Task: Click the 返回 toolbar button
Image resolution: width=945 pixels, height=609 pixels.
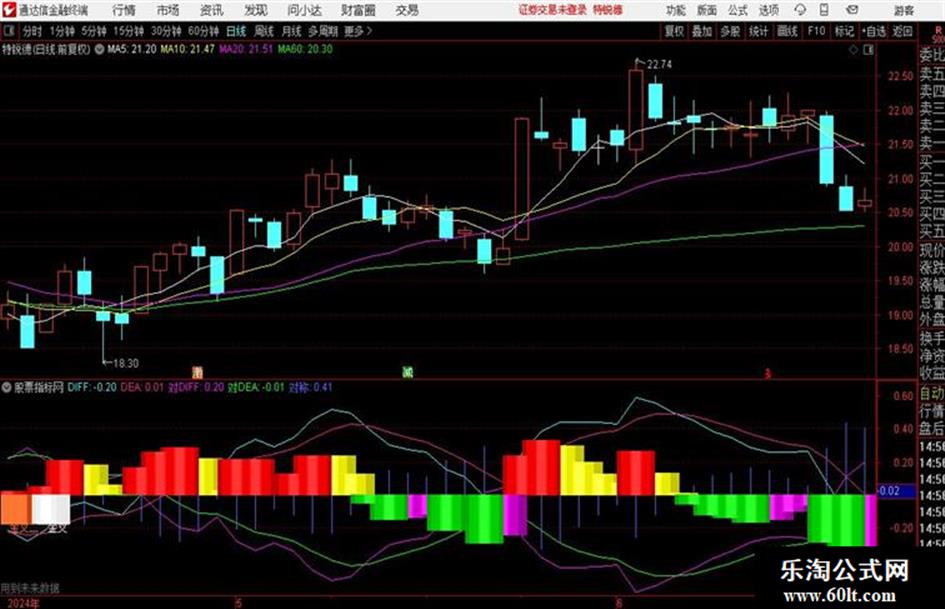Action: click(902, 31)
